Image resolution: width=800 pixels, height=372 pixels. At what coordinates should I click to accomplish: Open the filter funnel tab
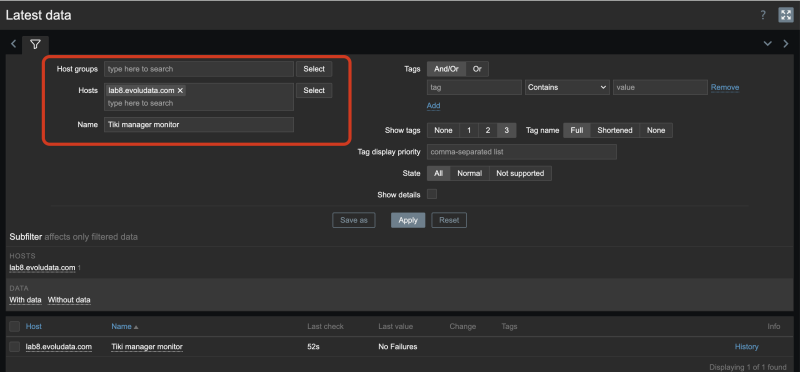coord(35,45)
